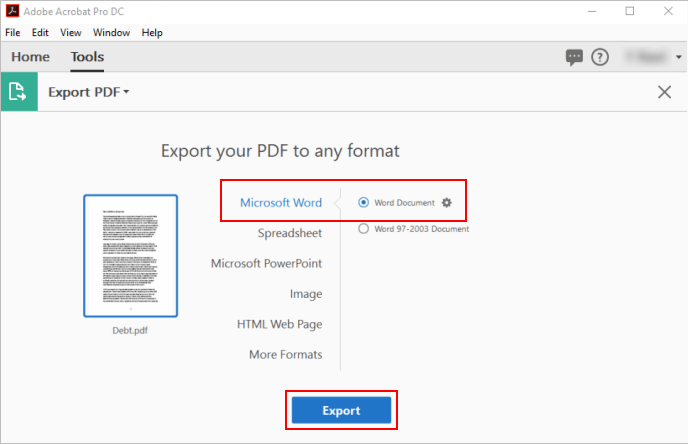
Task: Open the Edit menu
Action: point(40,33)
